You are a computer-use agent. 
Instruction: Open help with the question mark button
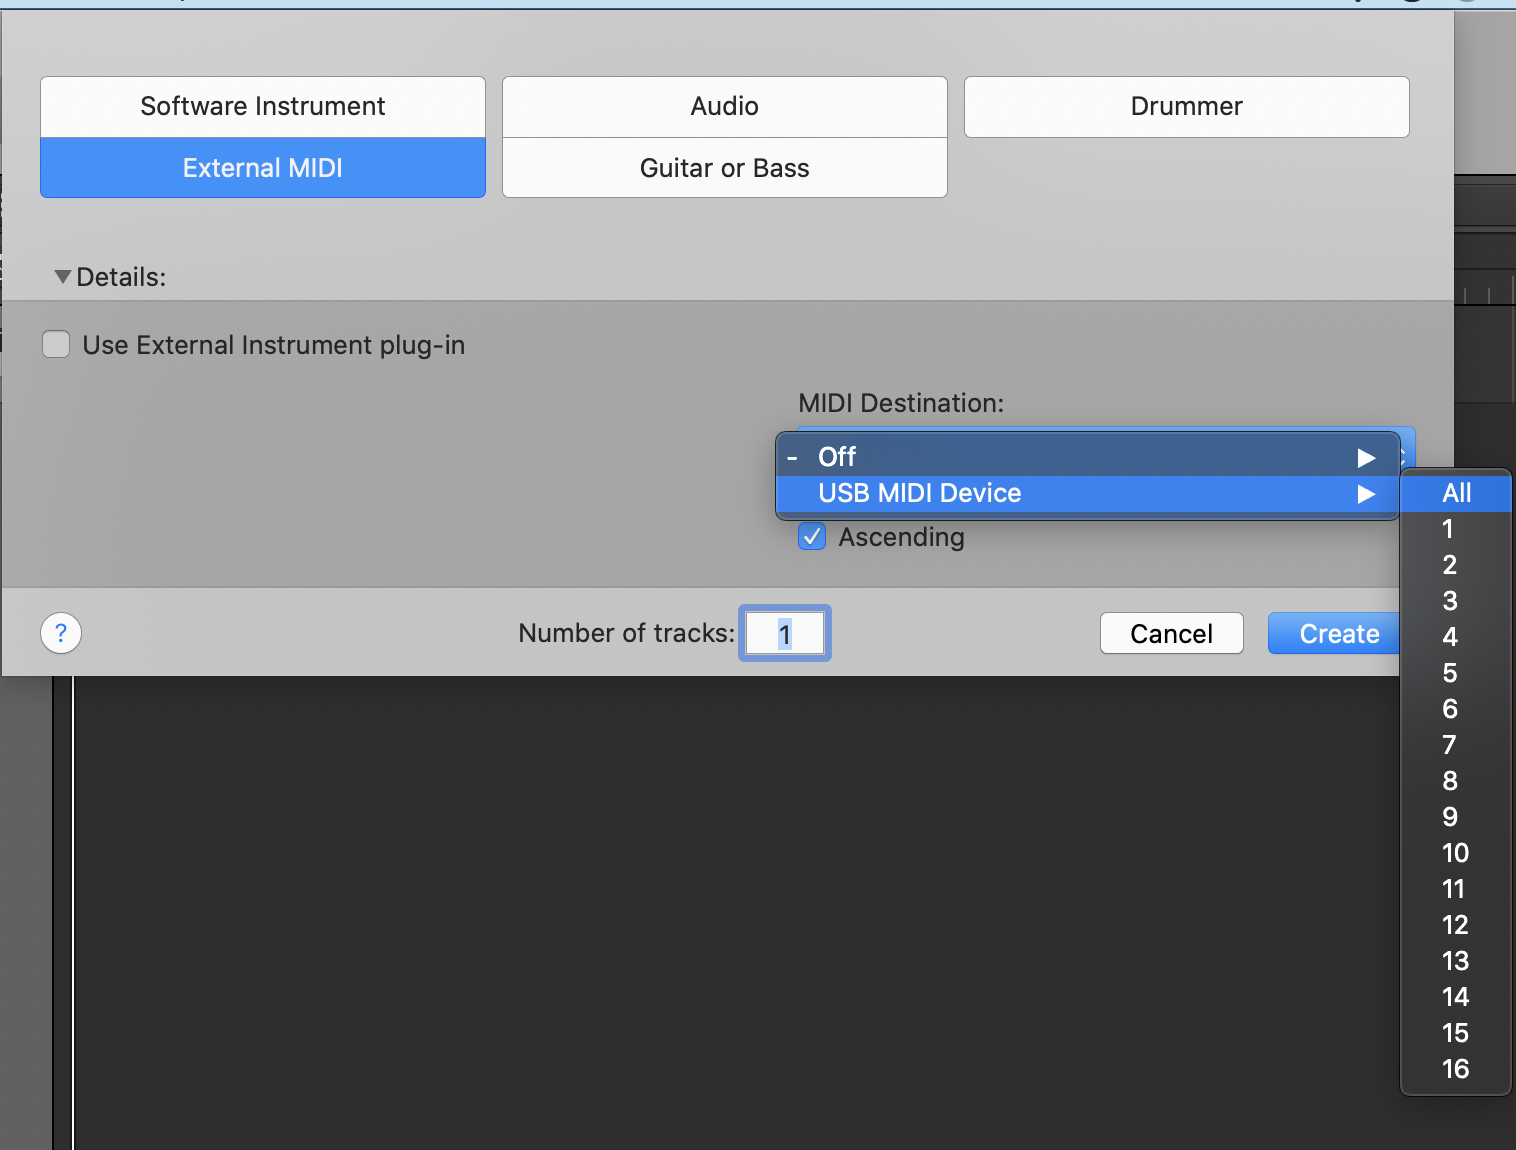click(61, 633)
